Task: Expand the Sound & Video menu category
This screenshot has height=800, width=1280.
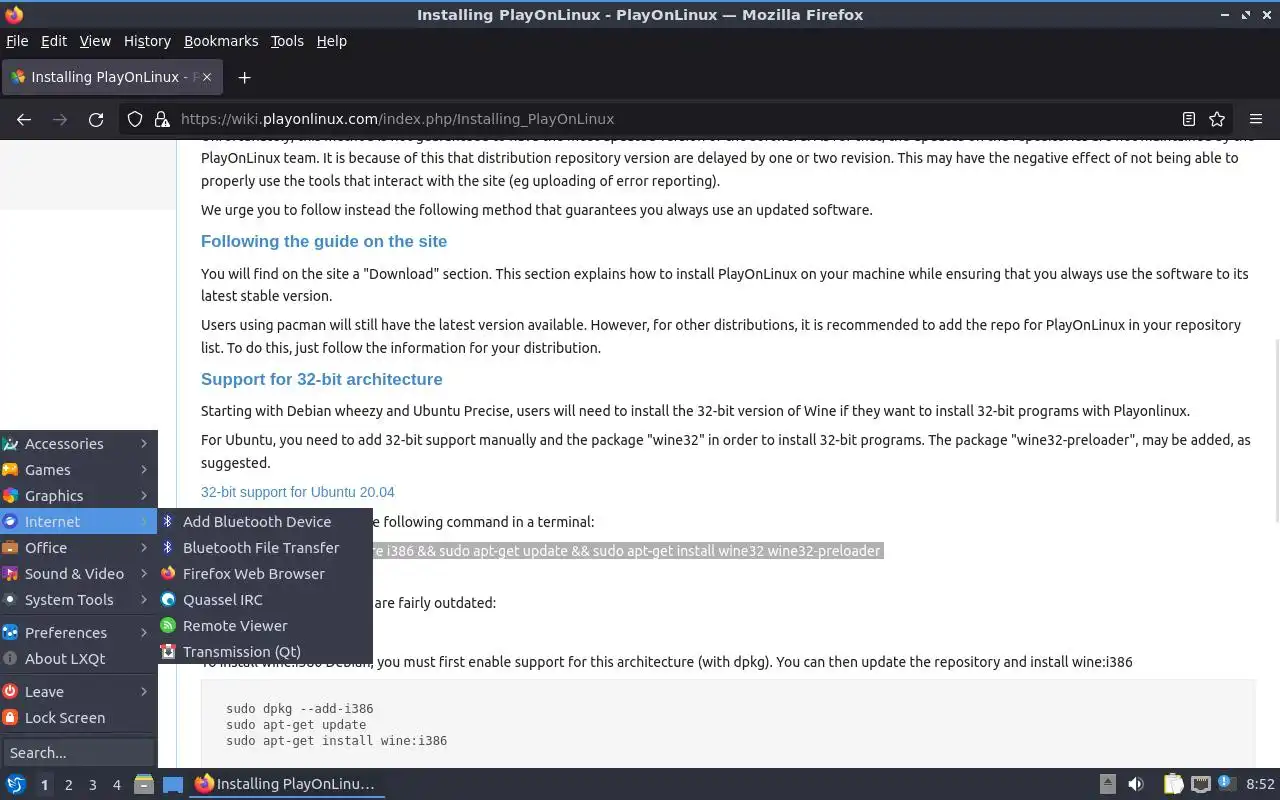Action: click(78, 573)
